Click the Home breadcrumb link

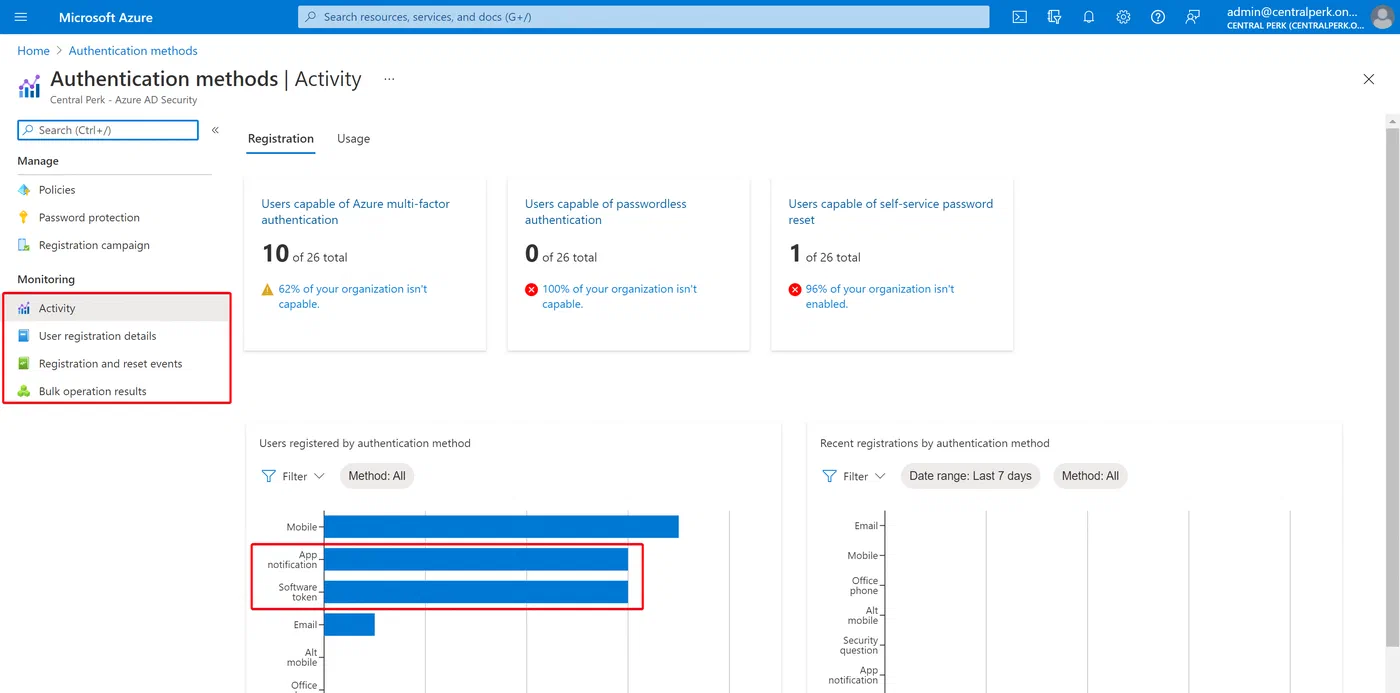[x=33, y=51]
